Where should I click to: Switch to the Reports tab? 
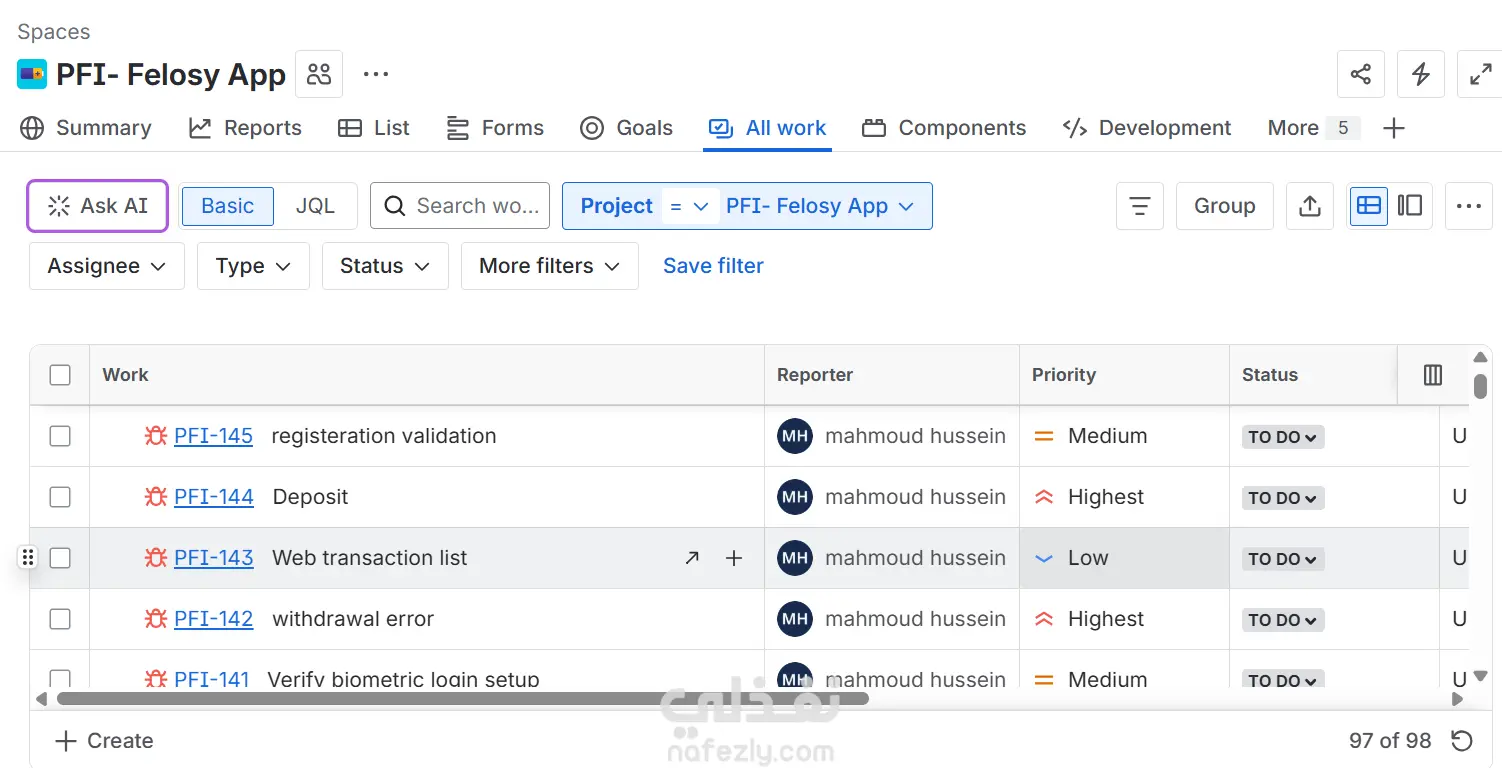pos(246,128)
